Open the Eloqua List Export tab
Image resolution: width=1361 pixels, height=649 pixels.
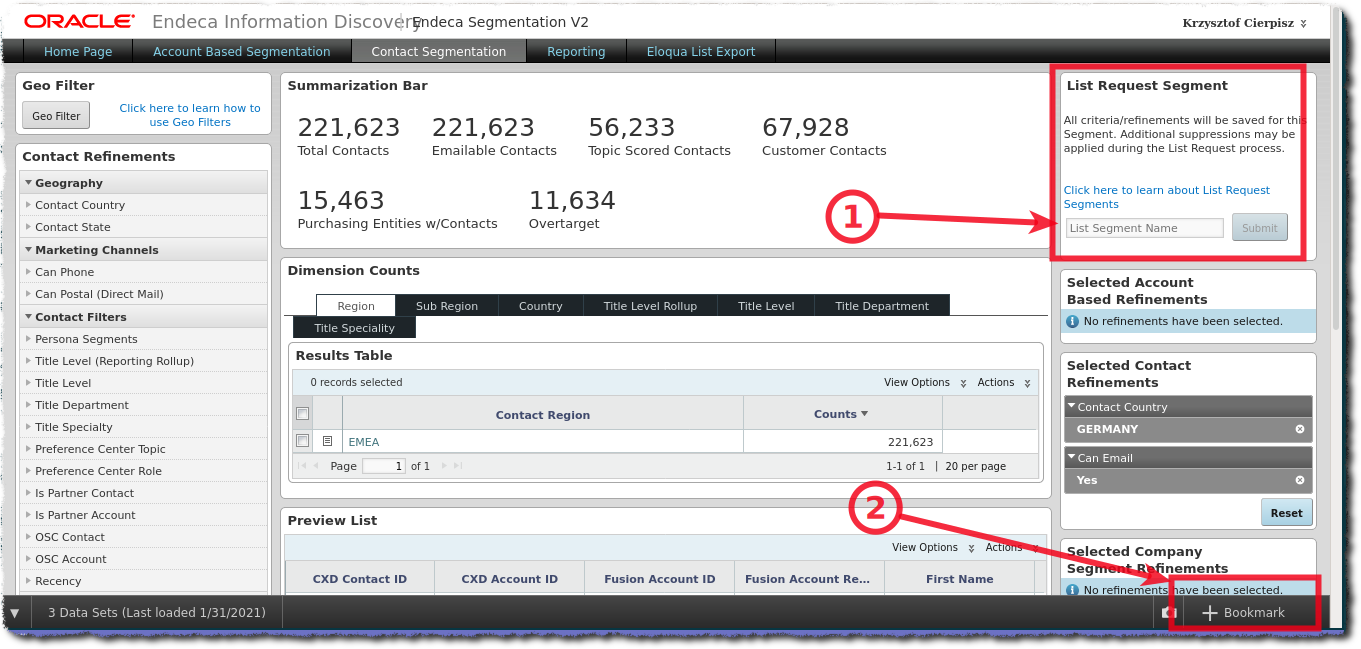pyautogui.click(x=701, y=51)
